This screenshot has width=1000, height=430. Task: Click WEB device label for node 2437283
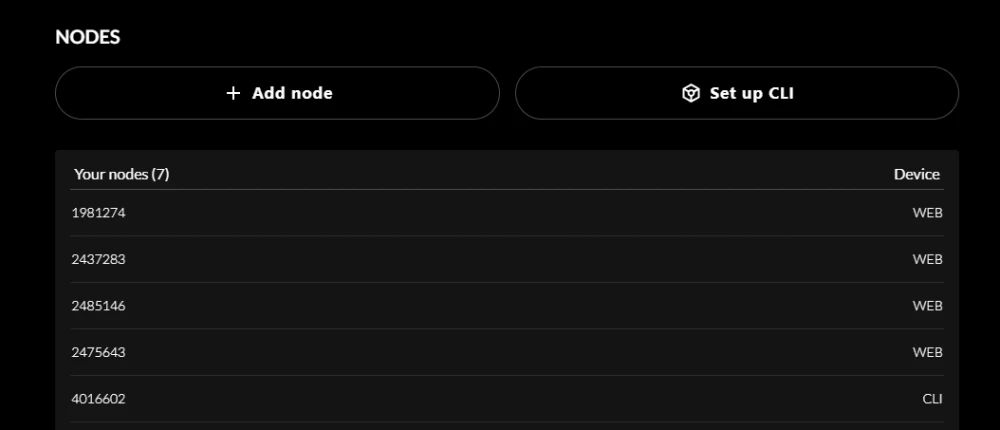(x=927, y=259)
